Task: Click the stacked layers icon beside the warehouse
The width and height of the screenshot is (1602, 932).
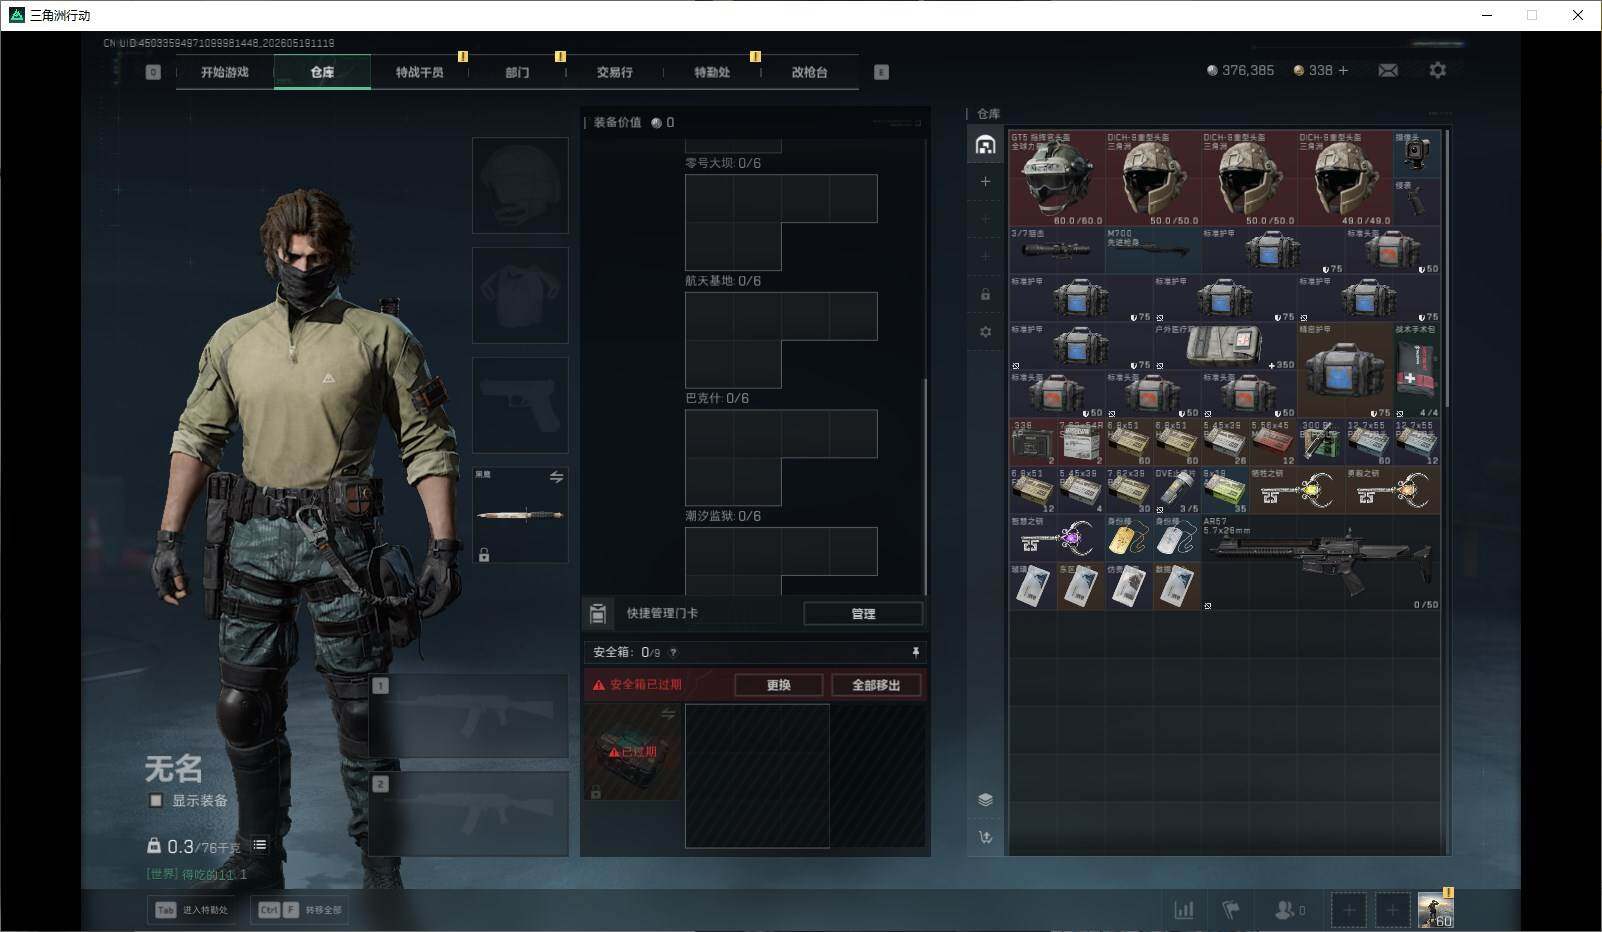Action: click(x=985, y=799)
